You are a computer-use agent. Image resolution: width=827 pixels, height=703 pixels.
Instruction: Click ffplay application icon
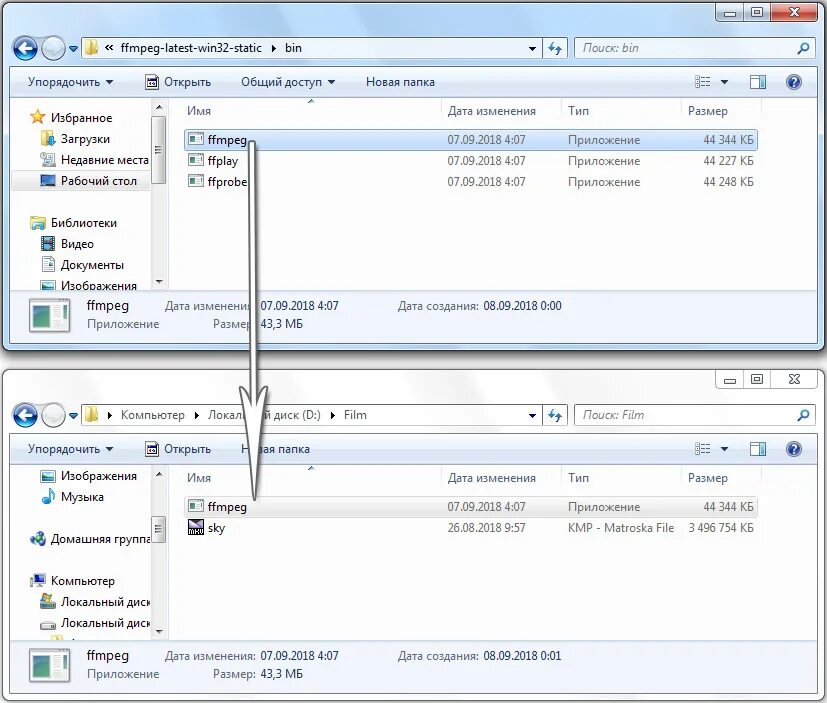196,160
